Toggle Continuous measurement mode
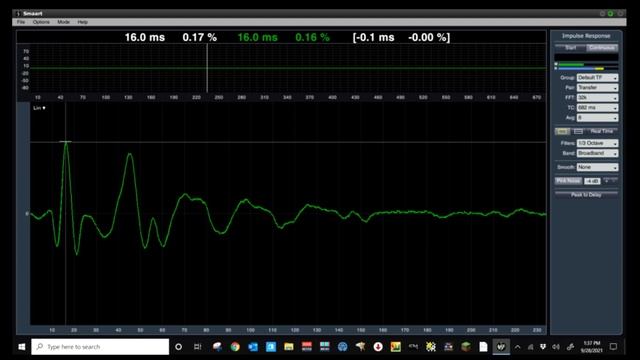 (602, 48)
